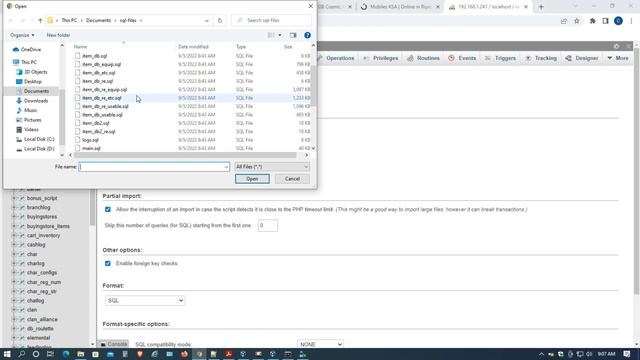The width and height of the screenshot is (640, 360).
Task: Open Chrome three-dot menu
Action: coord(631,21)
